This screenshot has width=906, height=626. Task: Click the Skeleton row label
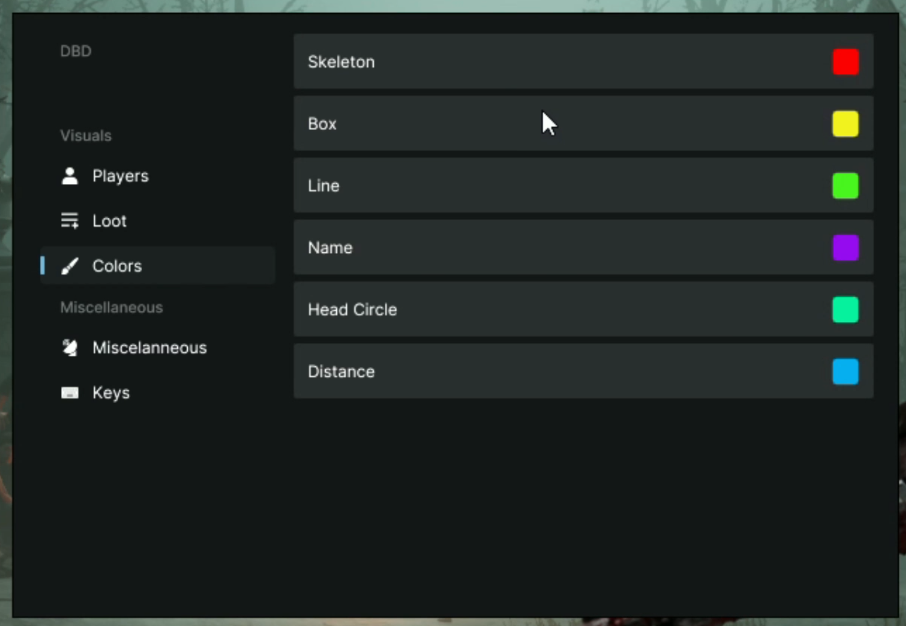[x=341, y=62]
